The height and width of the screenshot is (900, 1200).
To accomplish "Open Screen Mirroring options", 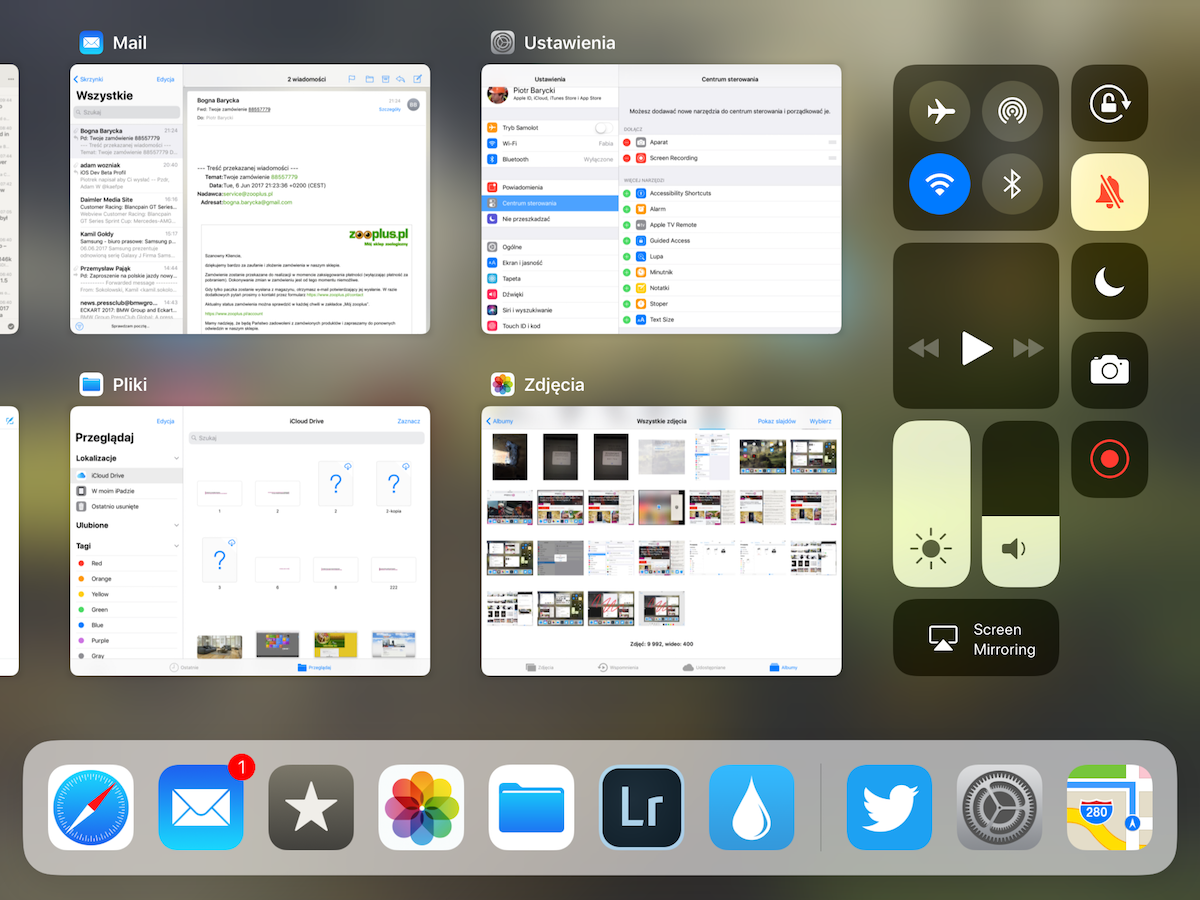I will (976, 638).
